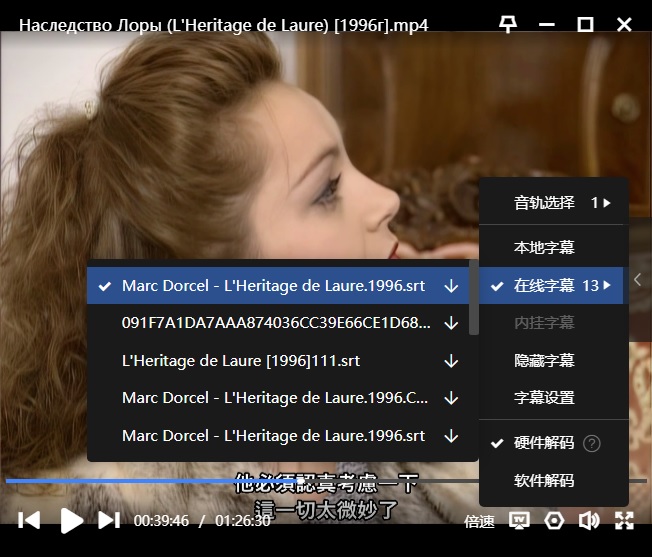Mute the volume speaker icon
The width and height of the screenshot is (652, 557).
589,520
